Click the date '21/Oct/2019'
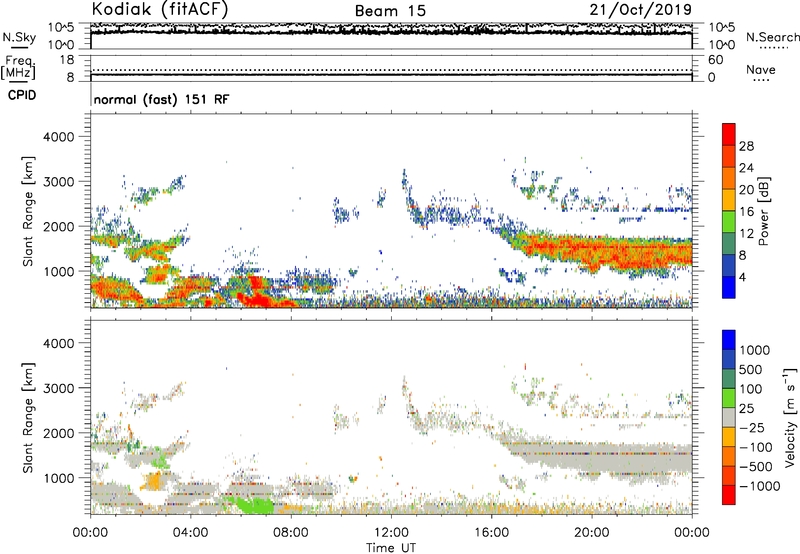 click(641, 10)
